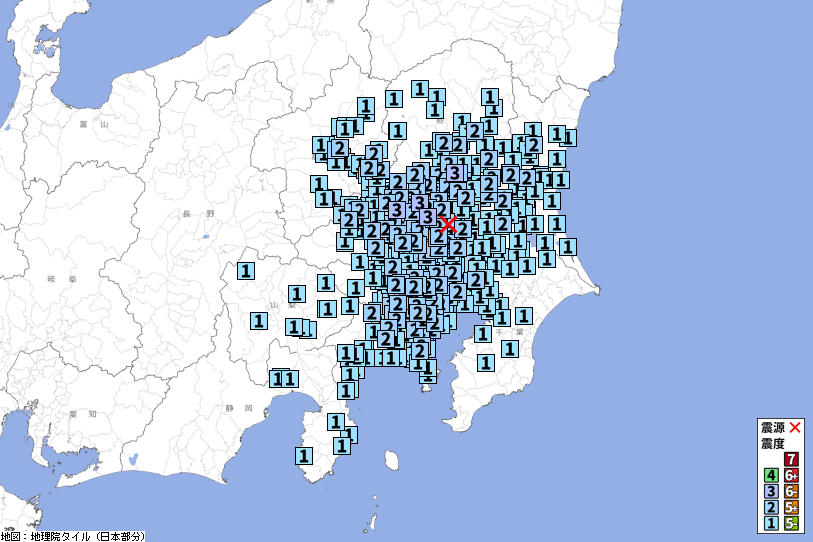Click the intensity 5- legend swatch
Image resolution: width=813 pixels, height=542 pixels.
coord(790,523)
